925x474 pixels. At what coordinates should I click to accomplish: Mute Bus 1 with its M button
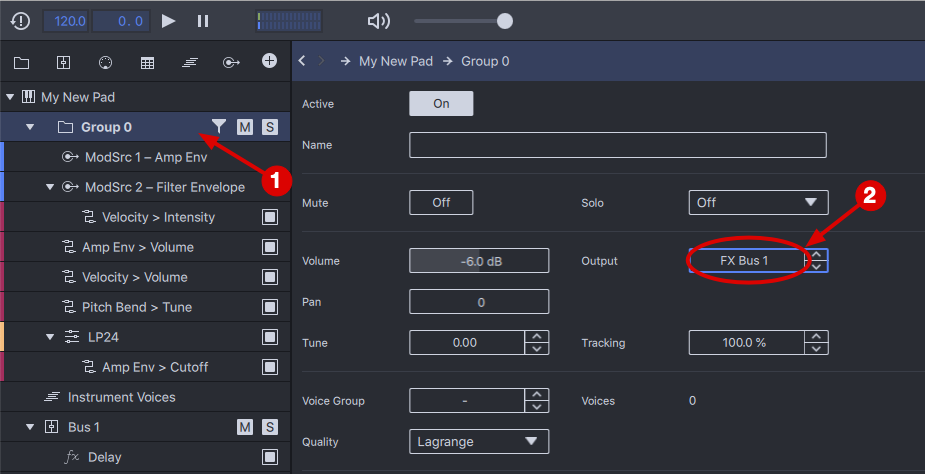pyautogui.click(x=245, y=427)
